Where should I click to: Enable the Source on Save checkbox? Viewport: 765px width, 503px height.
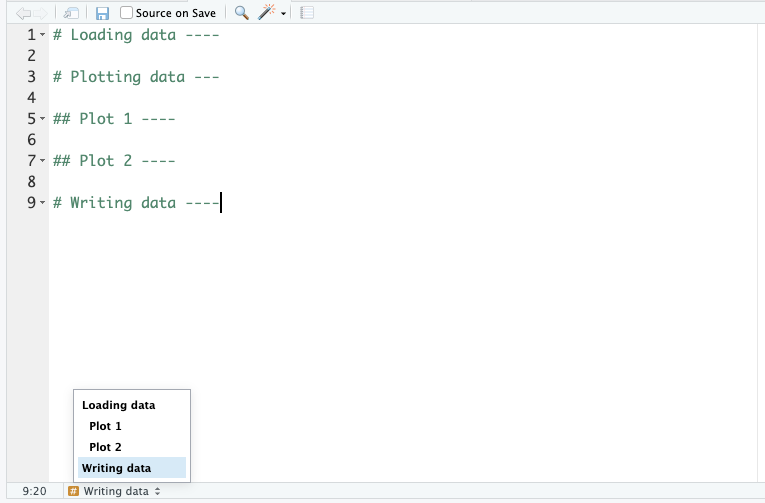(126, 13)
